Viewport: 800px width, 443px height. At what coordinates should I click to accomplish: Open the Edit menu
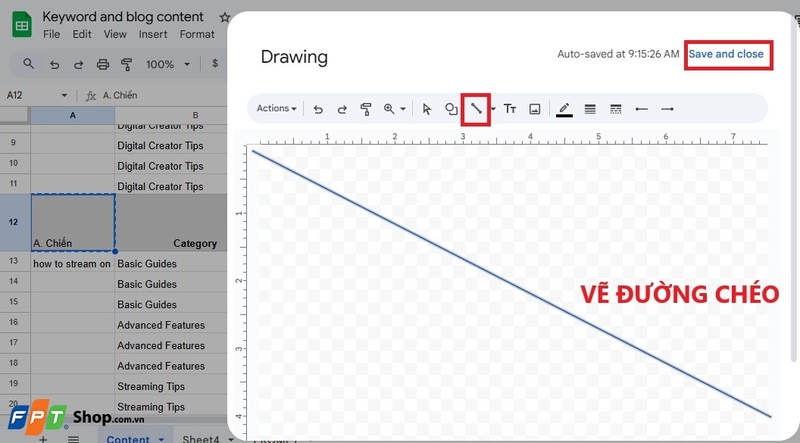(x=82, y=34)
